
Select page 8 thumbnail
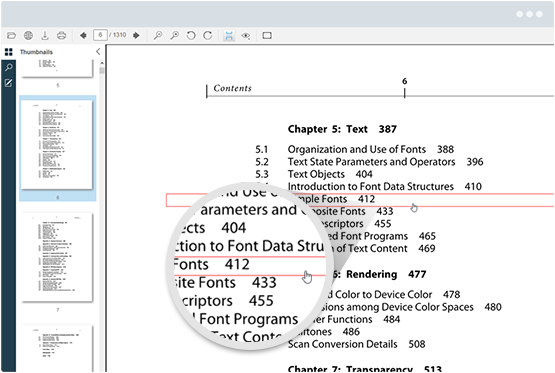point(57,348)
